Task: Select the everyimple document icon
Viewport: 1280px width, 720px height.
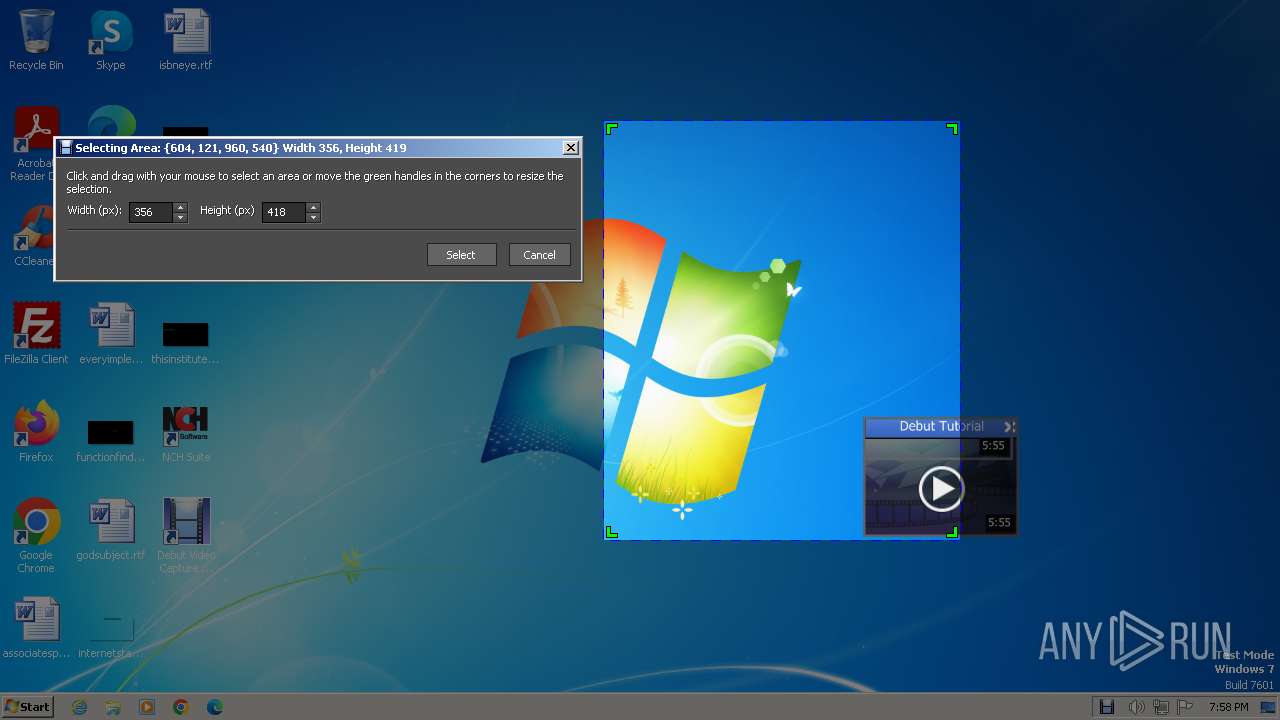Action: click(x=111, y=334)
